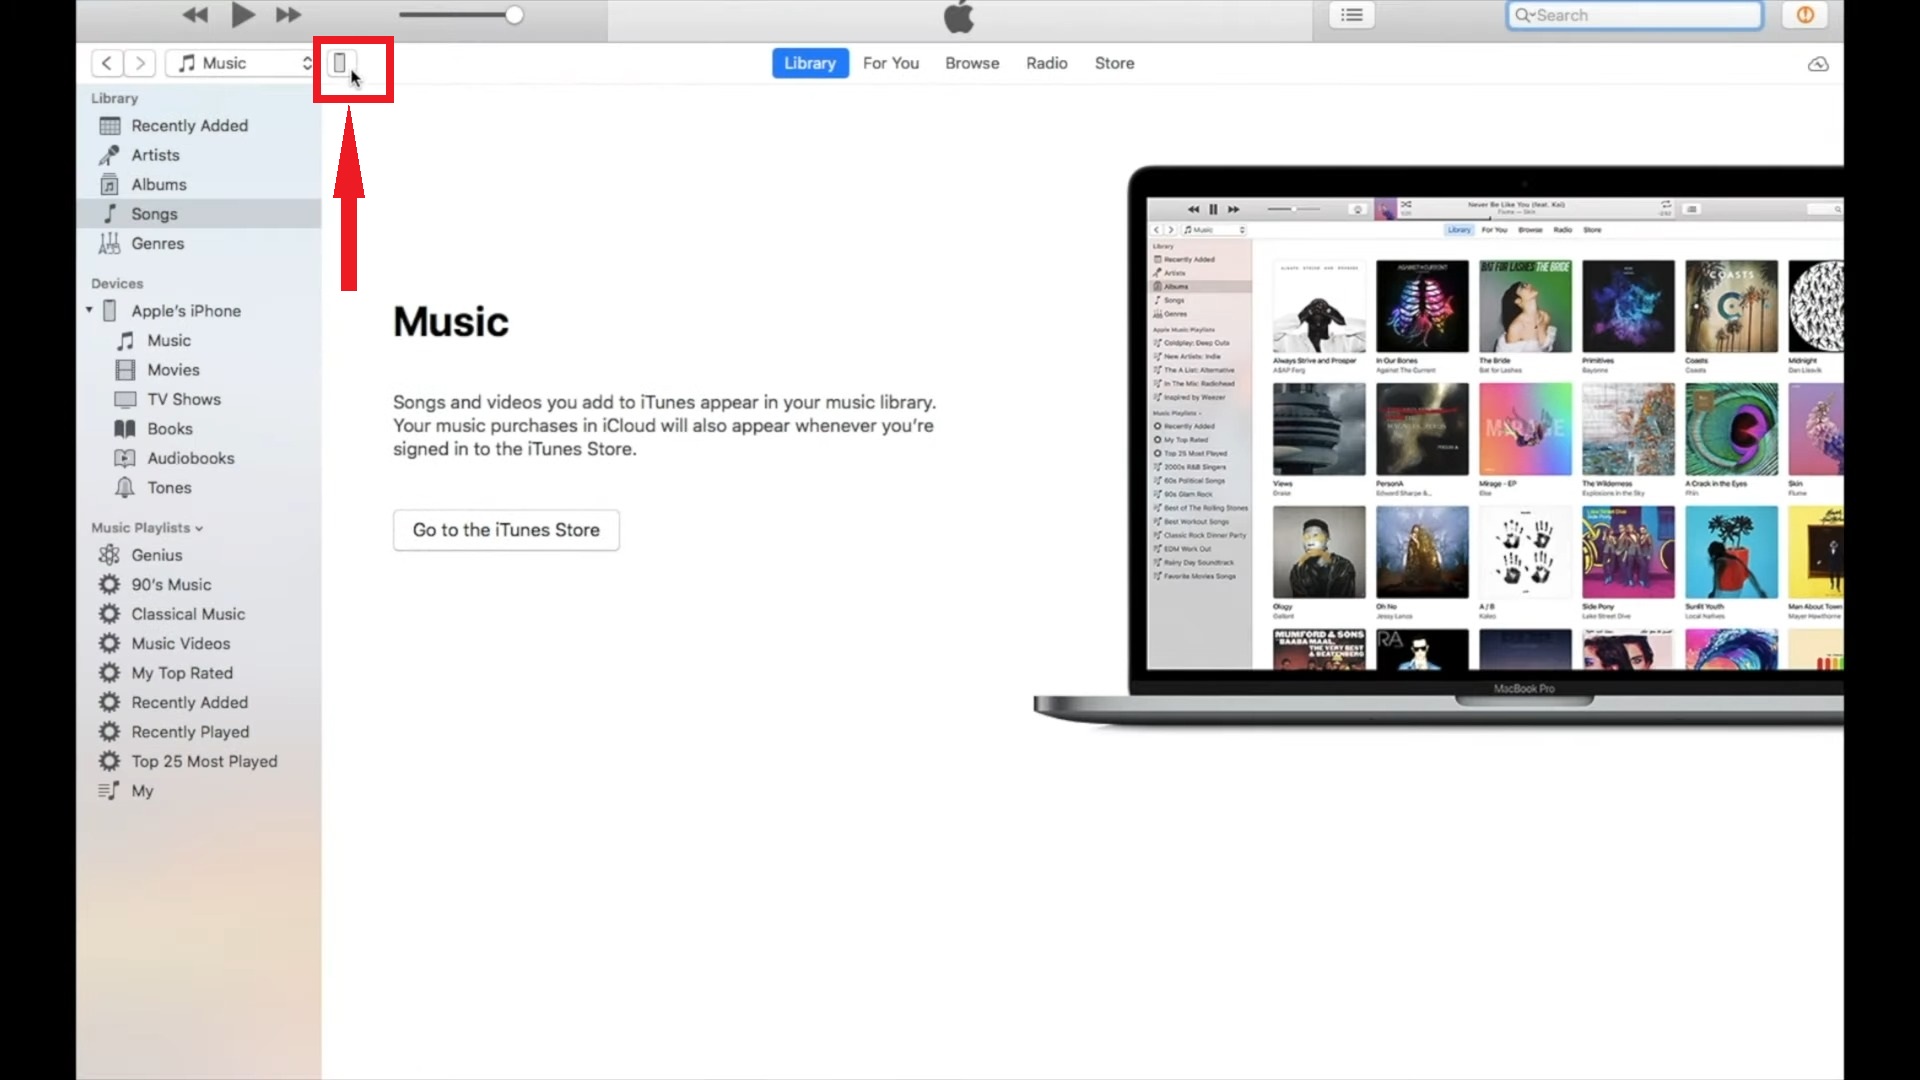
Task: Collapse the Apple's iPhone device tree
Action: (x=90, y=310)
